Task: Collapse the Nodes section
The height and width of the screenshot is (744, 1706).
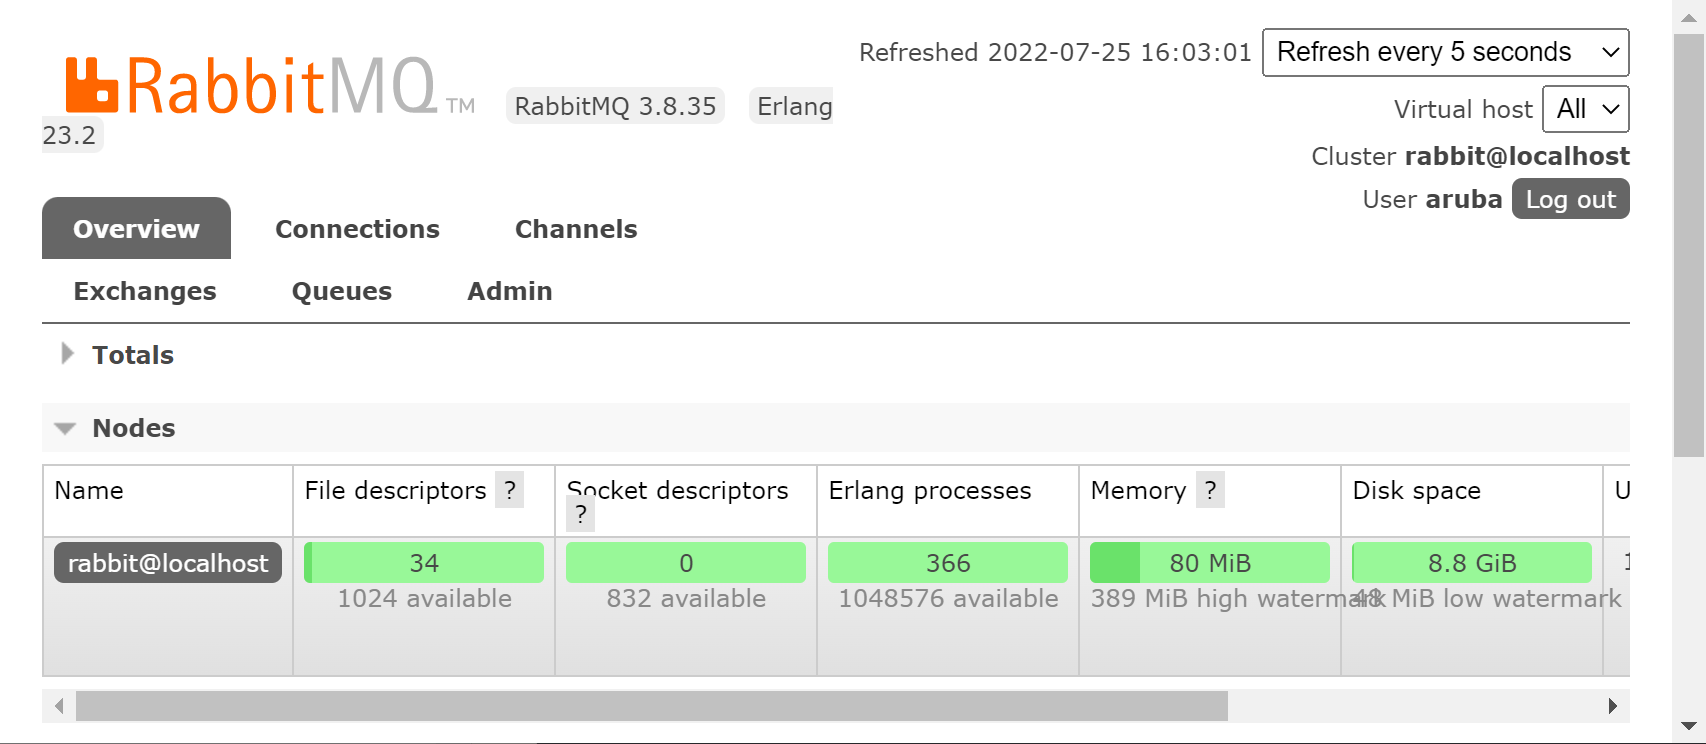Action: pos(133,428)
